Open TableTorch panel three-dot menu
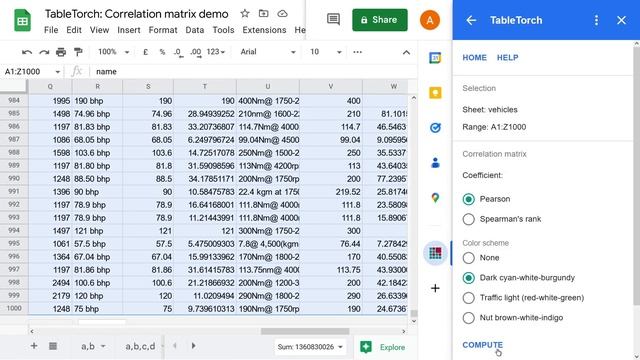This screenshot has height=360, width=640. 596,20
